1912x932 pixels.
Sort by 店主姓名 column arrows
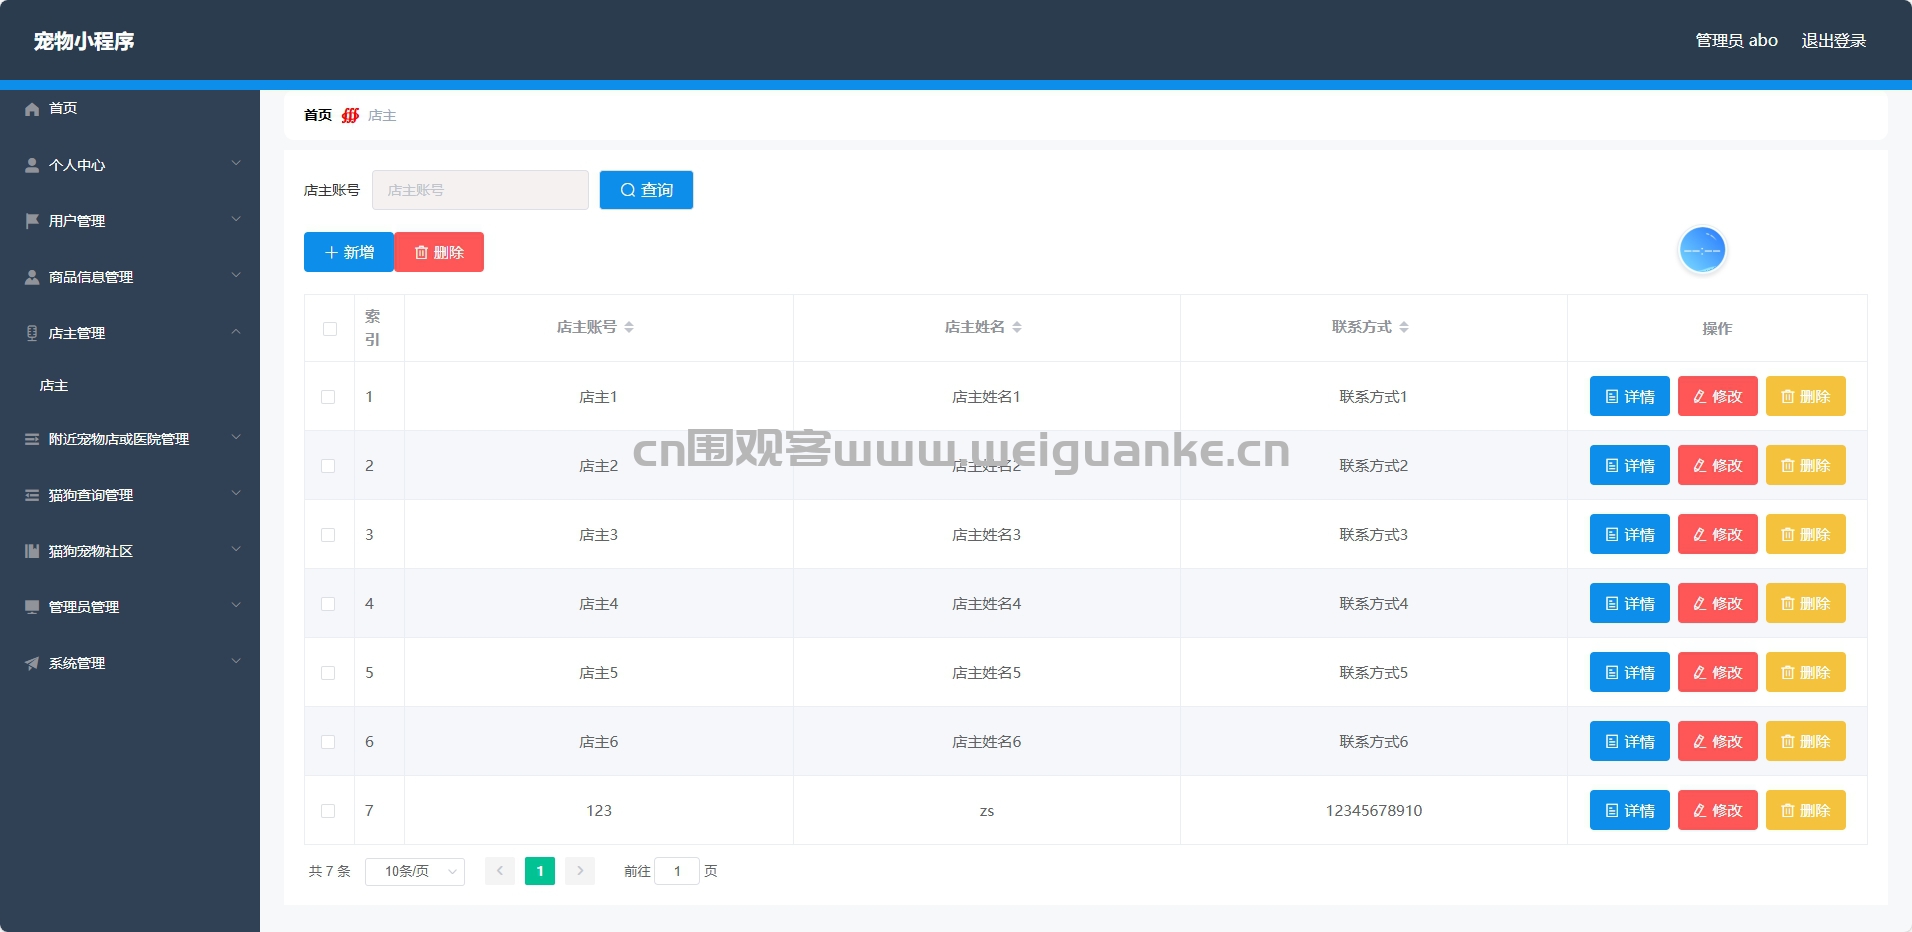1017,327
